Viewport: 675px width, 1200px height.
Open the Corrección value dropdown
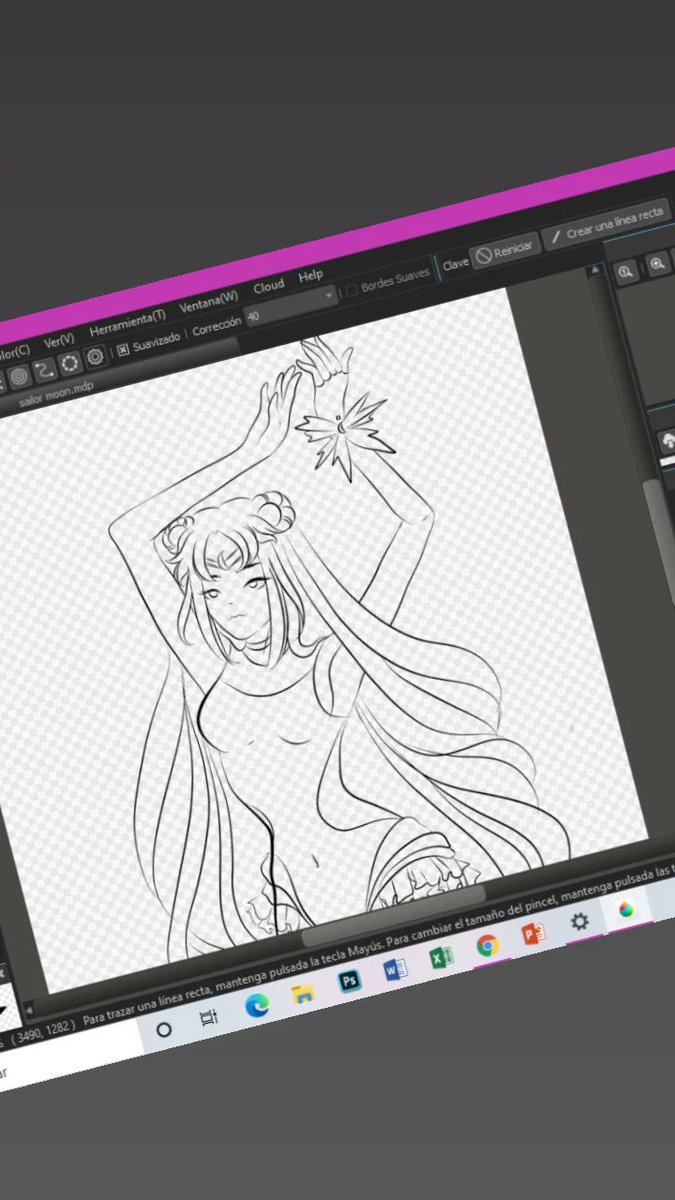pyautogui.click(x=292, y=305)
